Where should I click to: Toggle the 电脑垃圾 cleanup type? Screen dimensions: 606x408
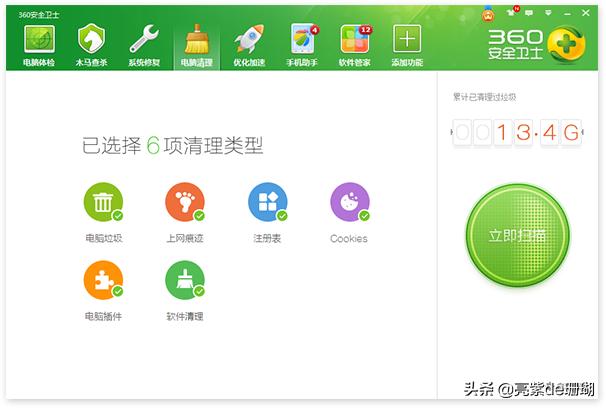click(103, 203)
